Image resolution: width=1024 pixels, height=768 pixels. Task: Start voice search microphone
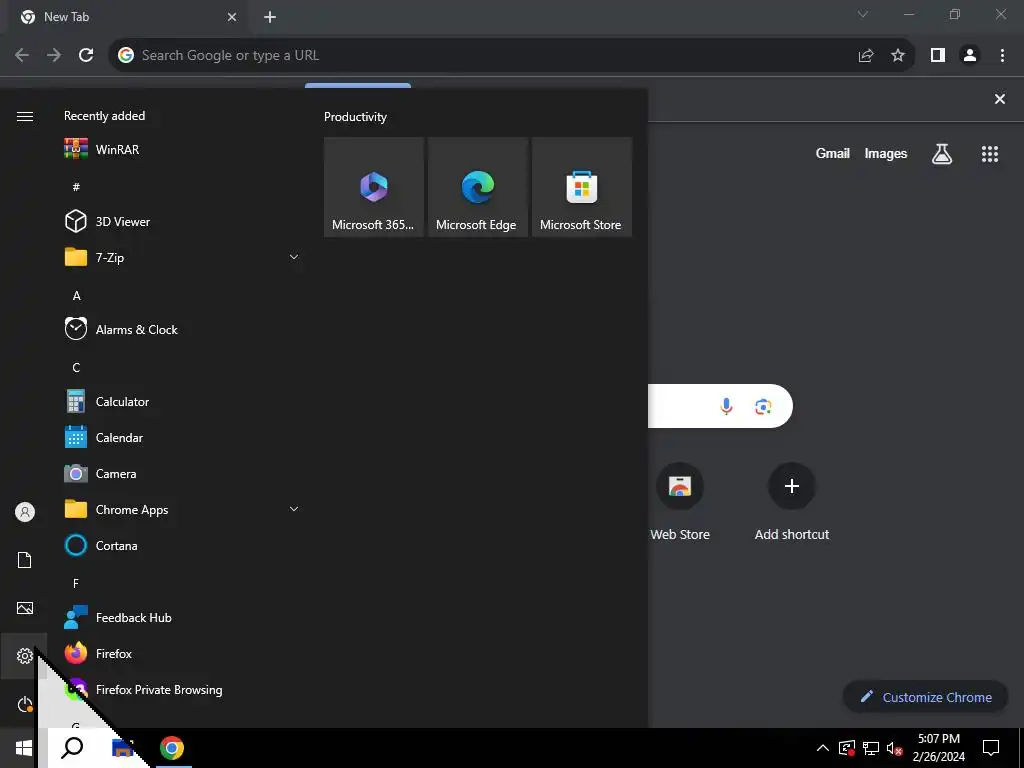(726, 406)
